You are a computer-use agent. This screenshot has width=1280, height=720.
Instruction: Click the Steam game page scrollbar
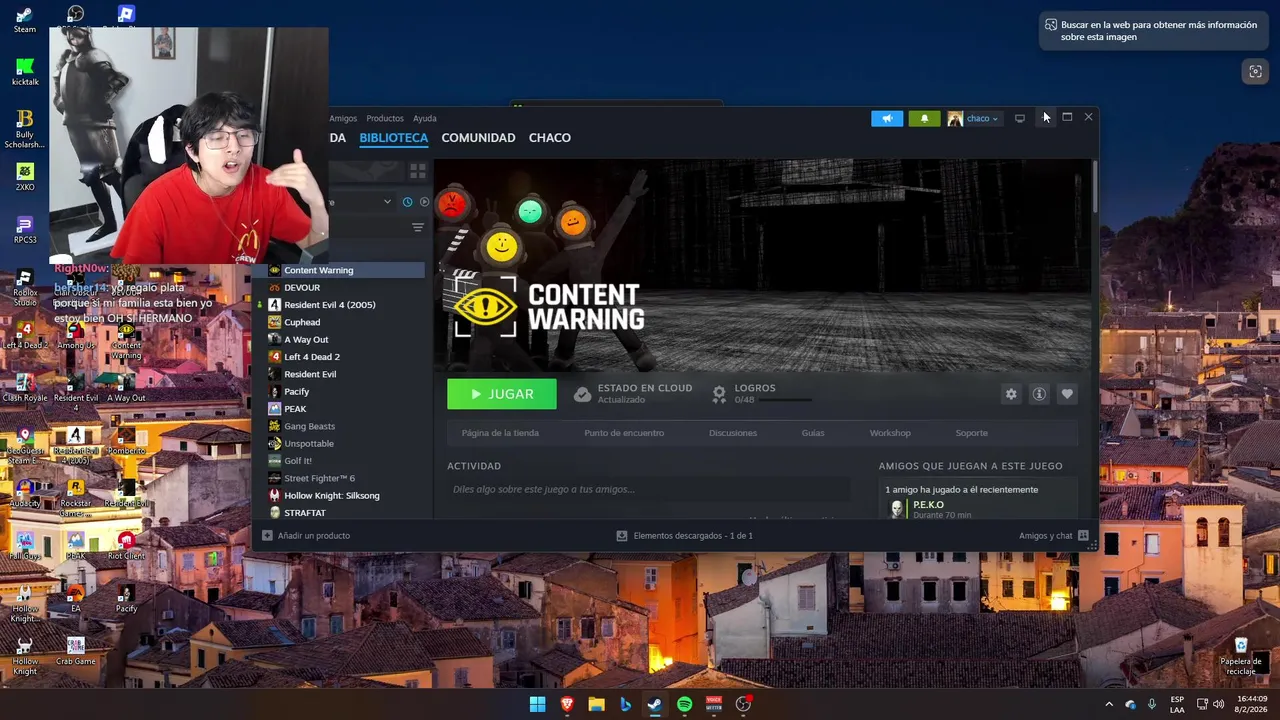click(1095, 185)
